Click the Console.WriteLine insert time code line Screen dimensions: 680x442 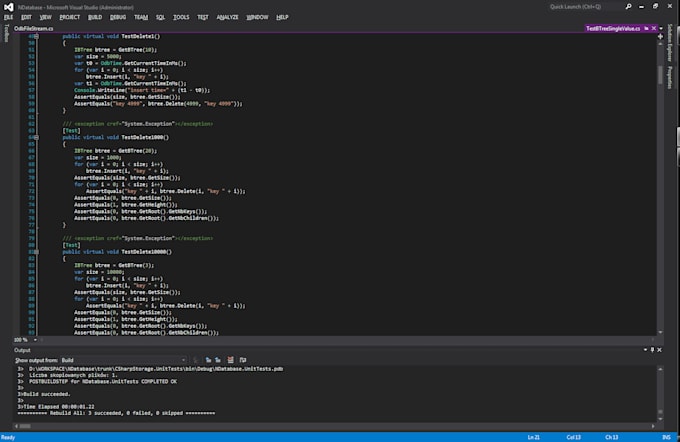click(142, 90)
